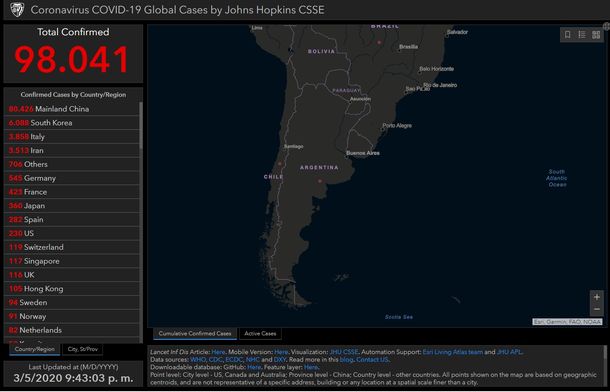Image resolution: width=610 pixels, height=392 pixels.
Task: Select Germany in the country list
Action: (x=71, y=178)
